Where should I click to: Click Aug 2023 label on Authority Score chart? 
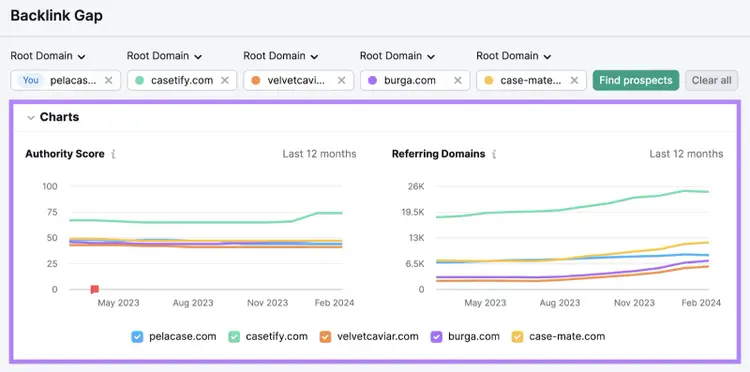point(193,303)
